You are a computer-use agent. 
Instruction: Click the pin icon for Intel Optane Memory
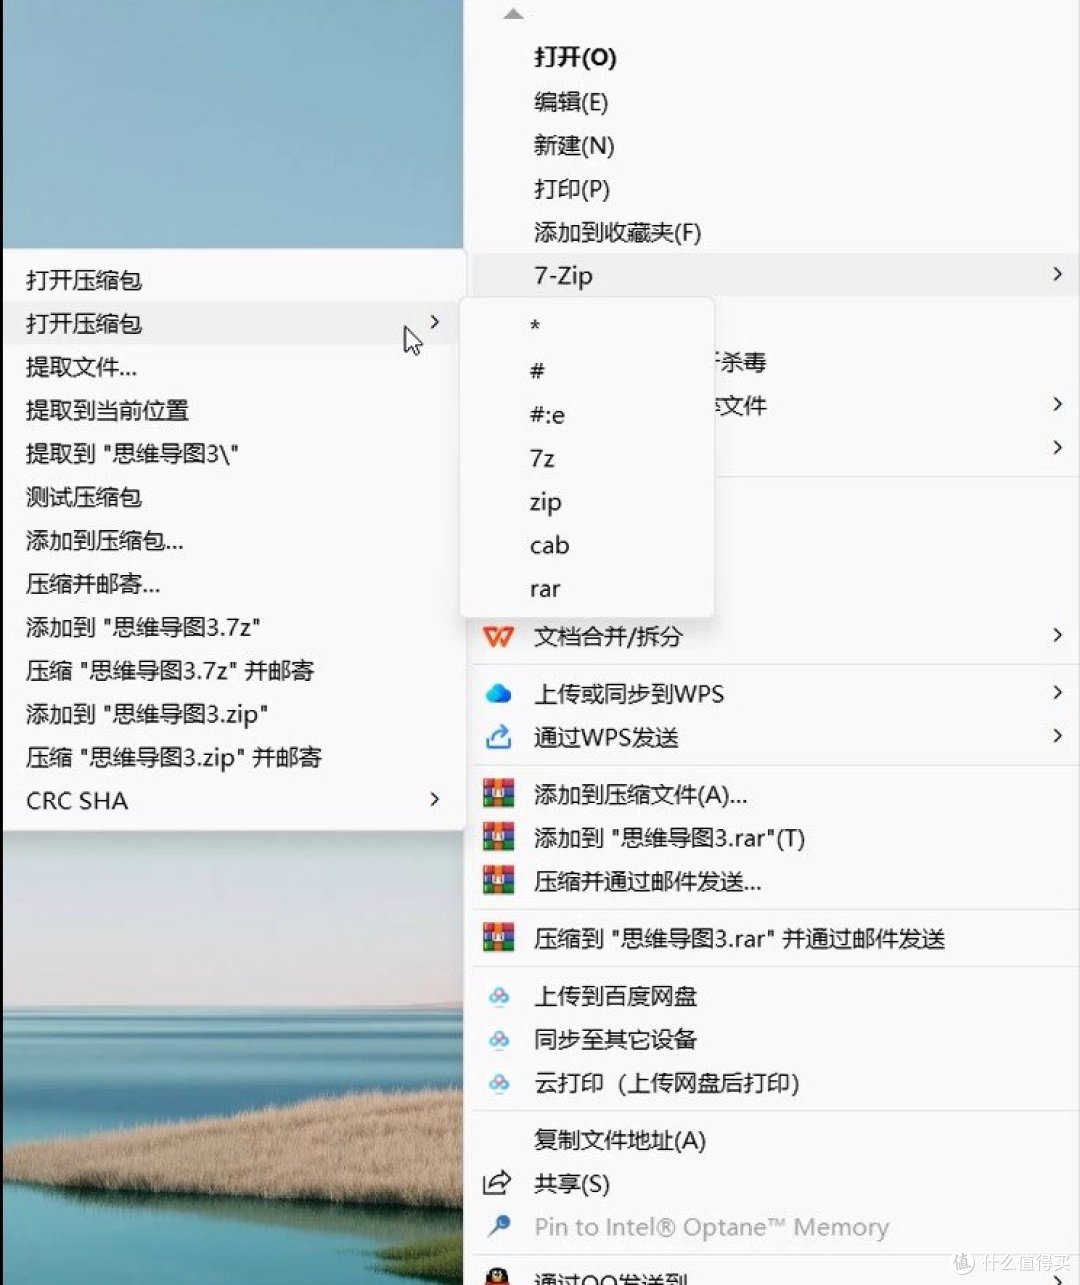pos(498,1227)
